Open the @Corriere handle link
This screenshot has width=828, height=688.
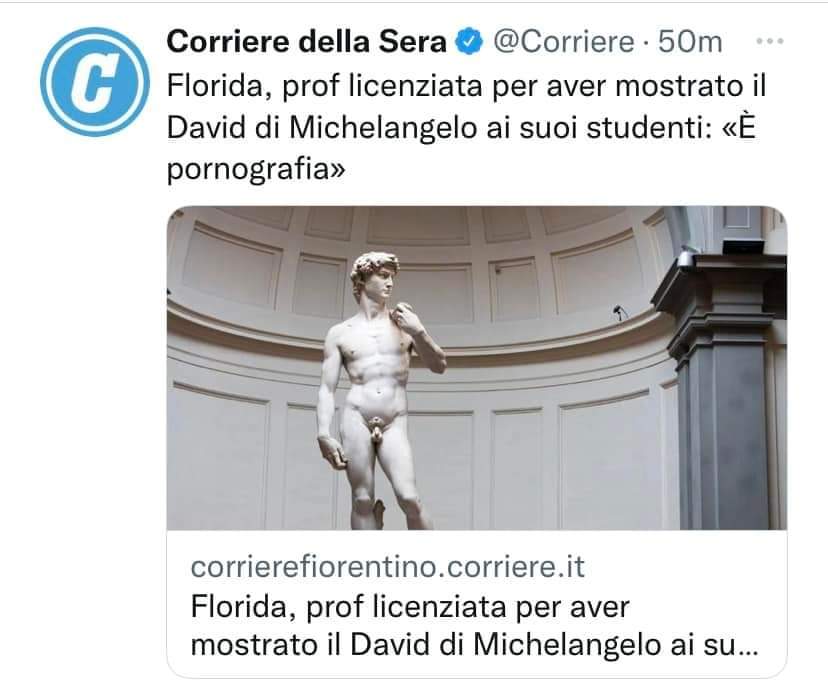(563, 42)
